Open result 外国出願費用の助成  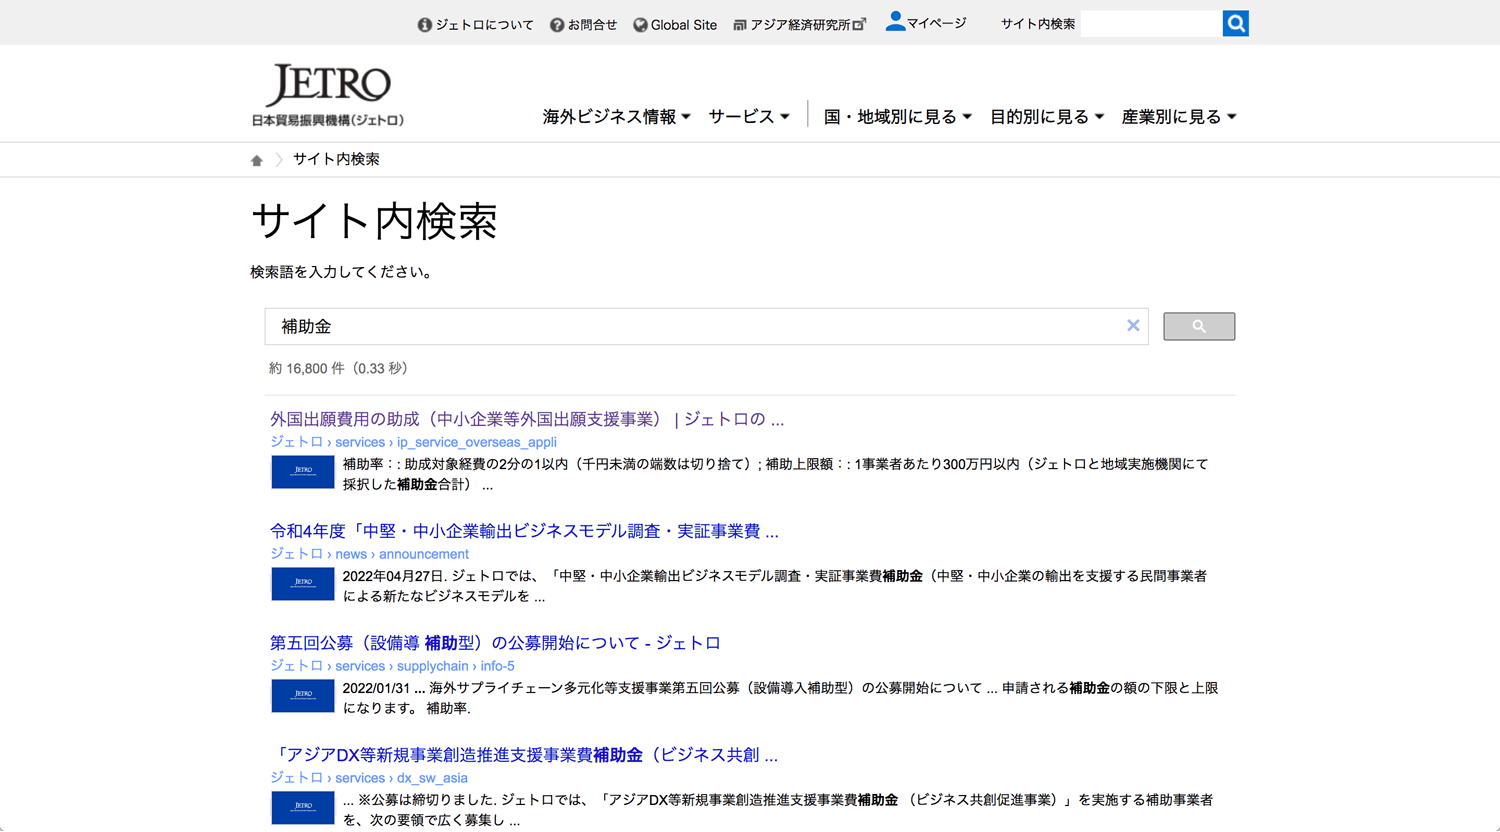[527, 419]
